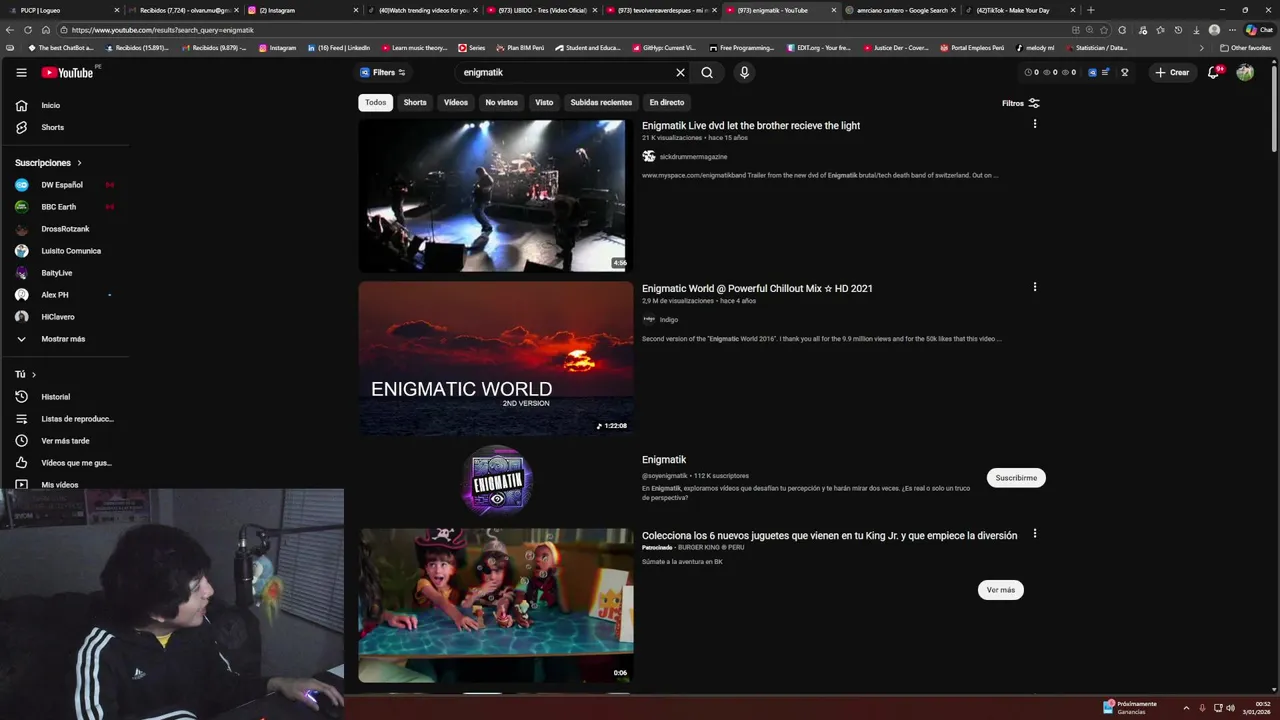This screenshot has height=720, width=1280.
Task: Open Enigmatik channel logo
Action: [x=497, y=481]
